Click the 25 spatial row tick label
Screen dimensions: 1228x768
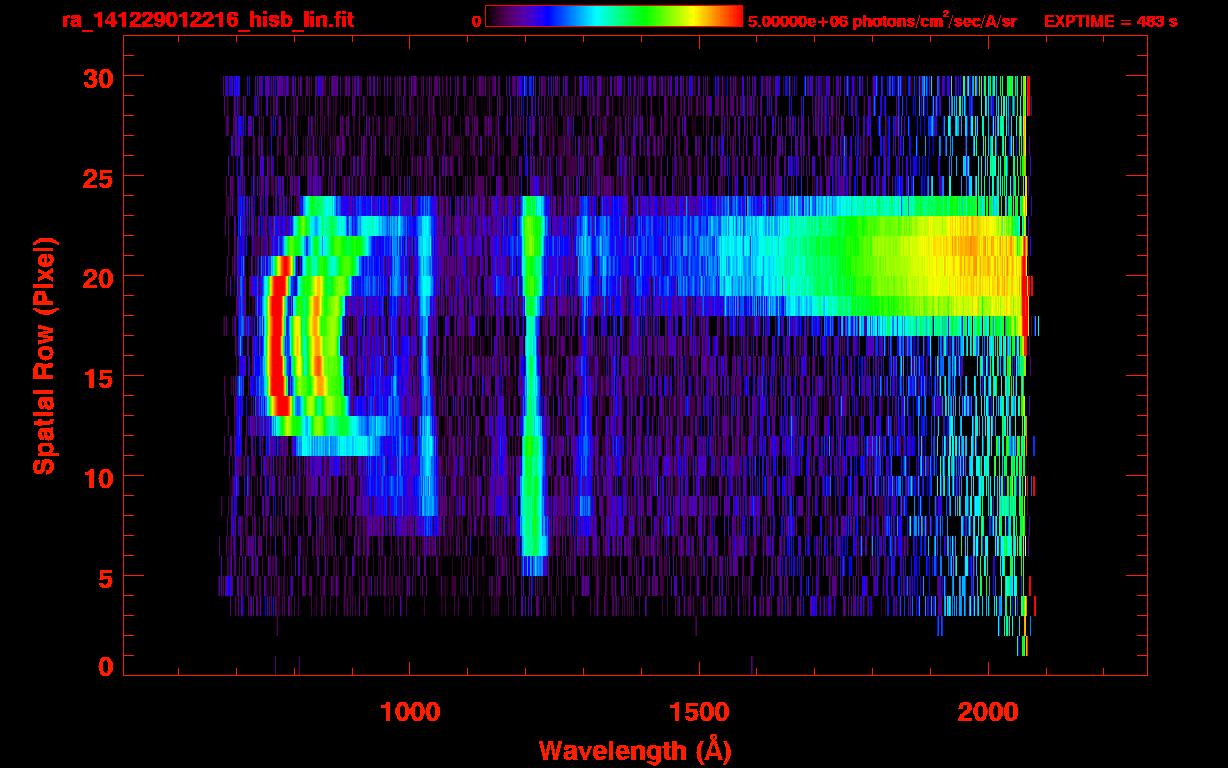(97, 177)
